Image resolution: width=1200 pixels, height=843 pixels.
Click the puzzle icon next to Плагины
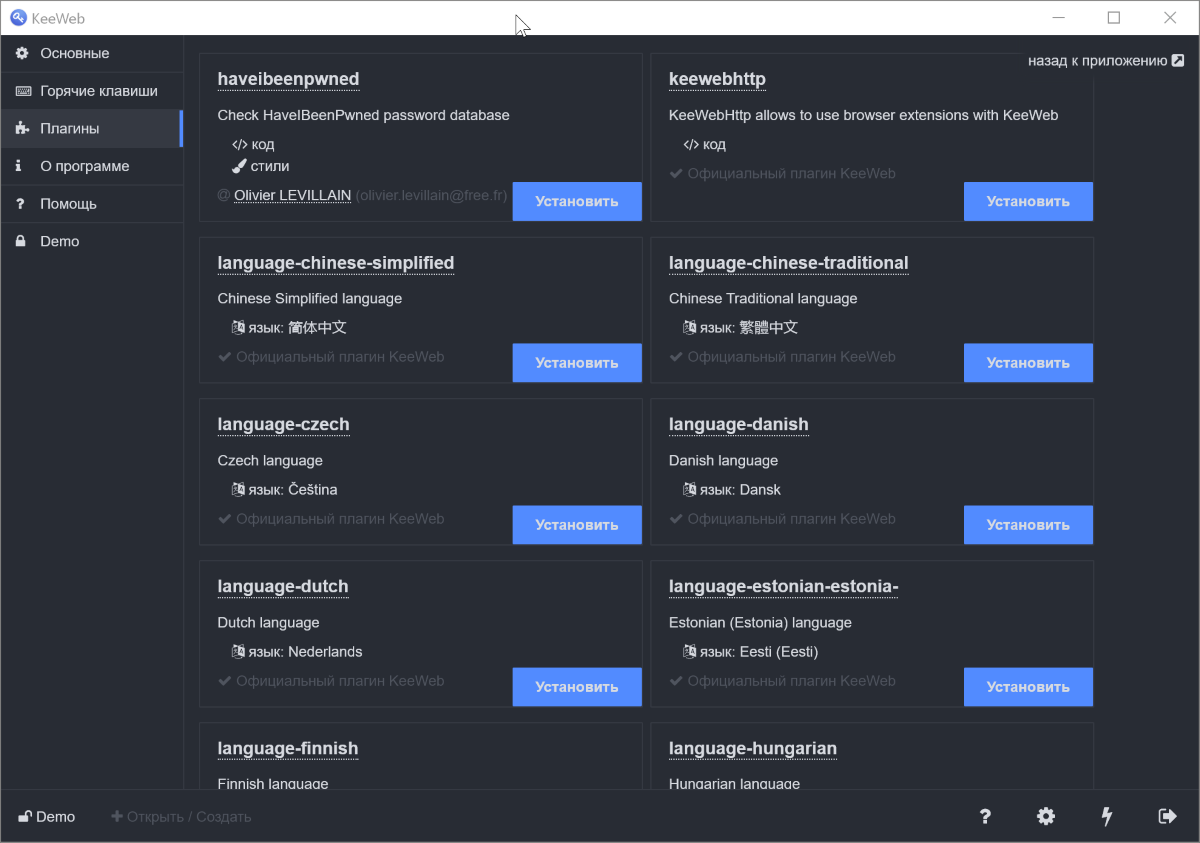click(22, 128)
